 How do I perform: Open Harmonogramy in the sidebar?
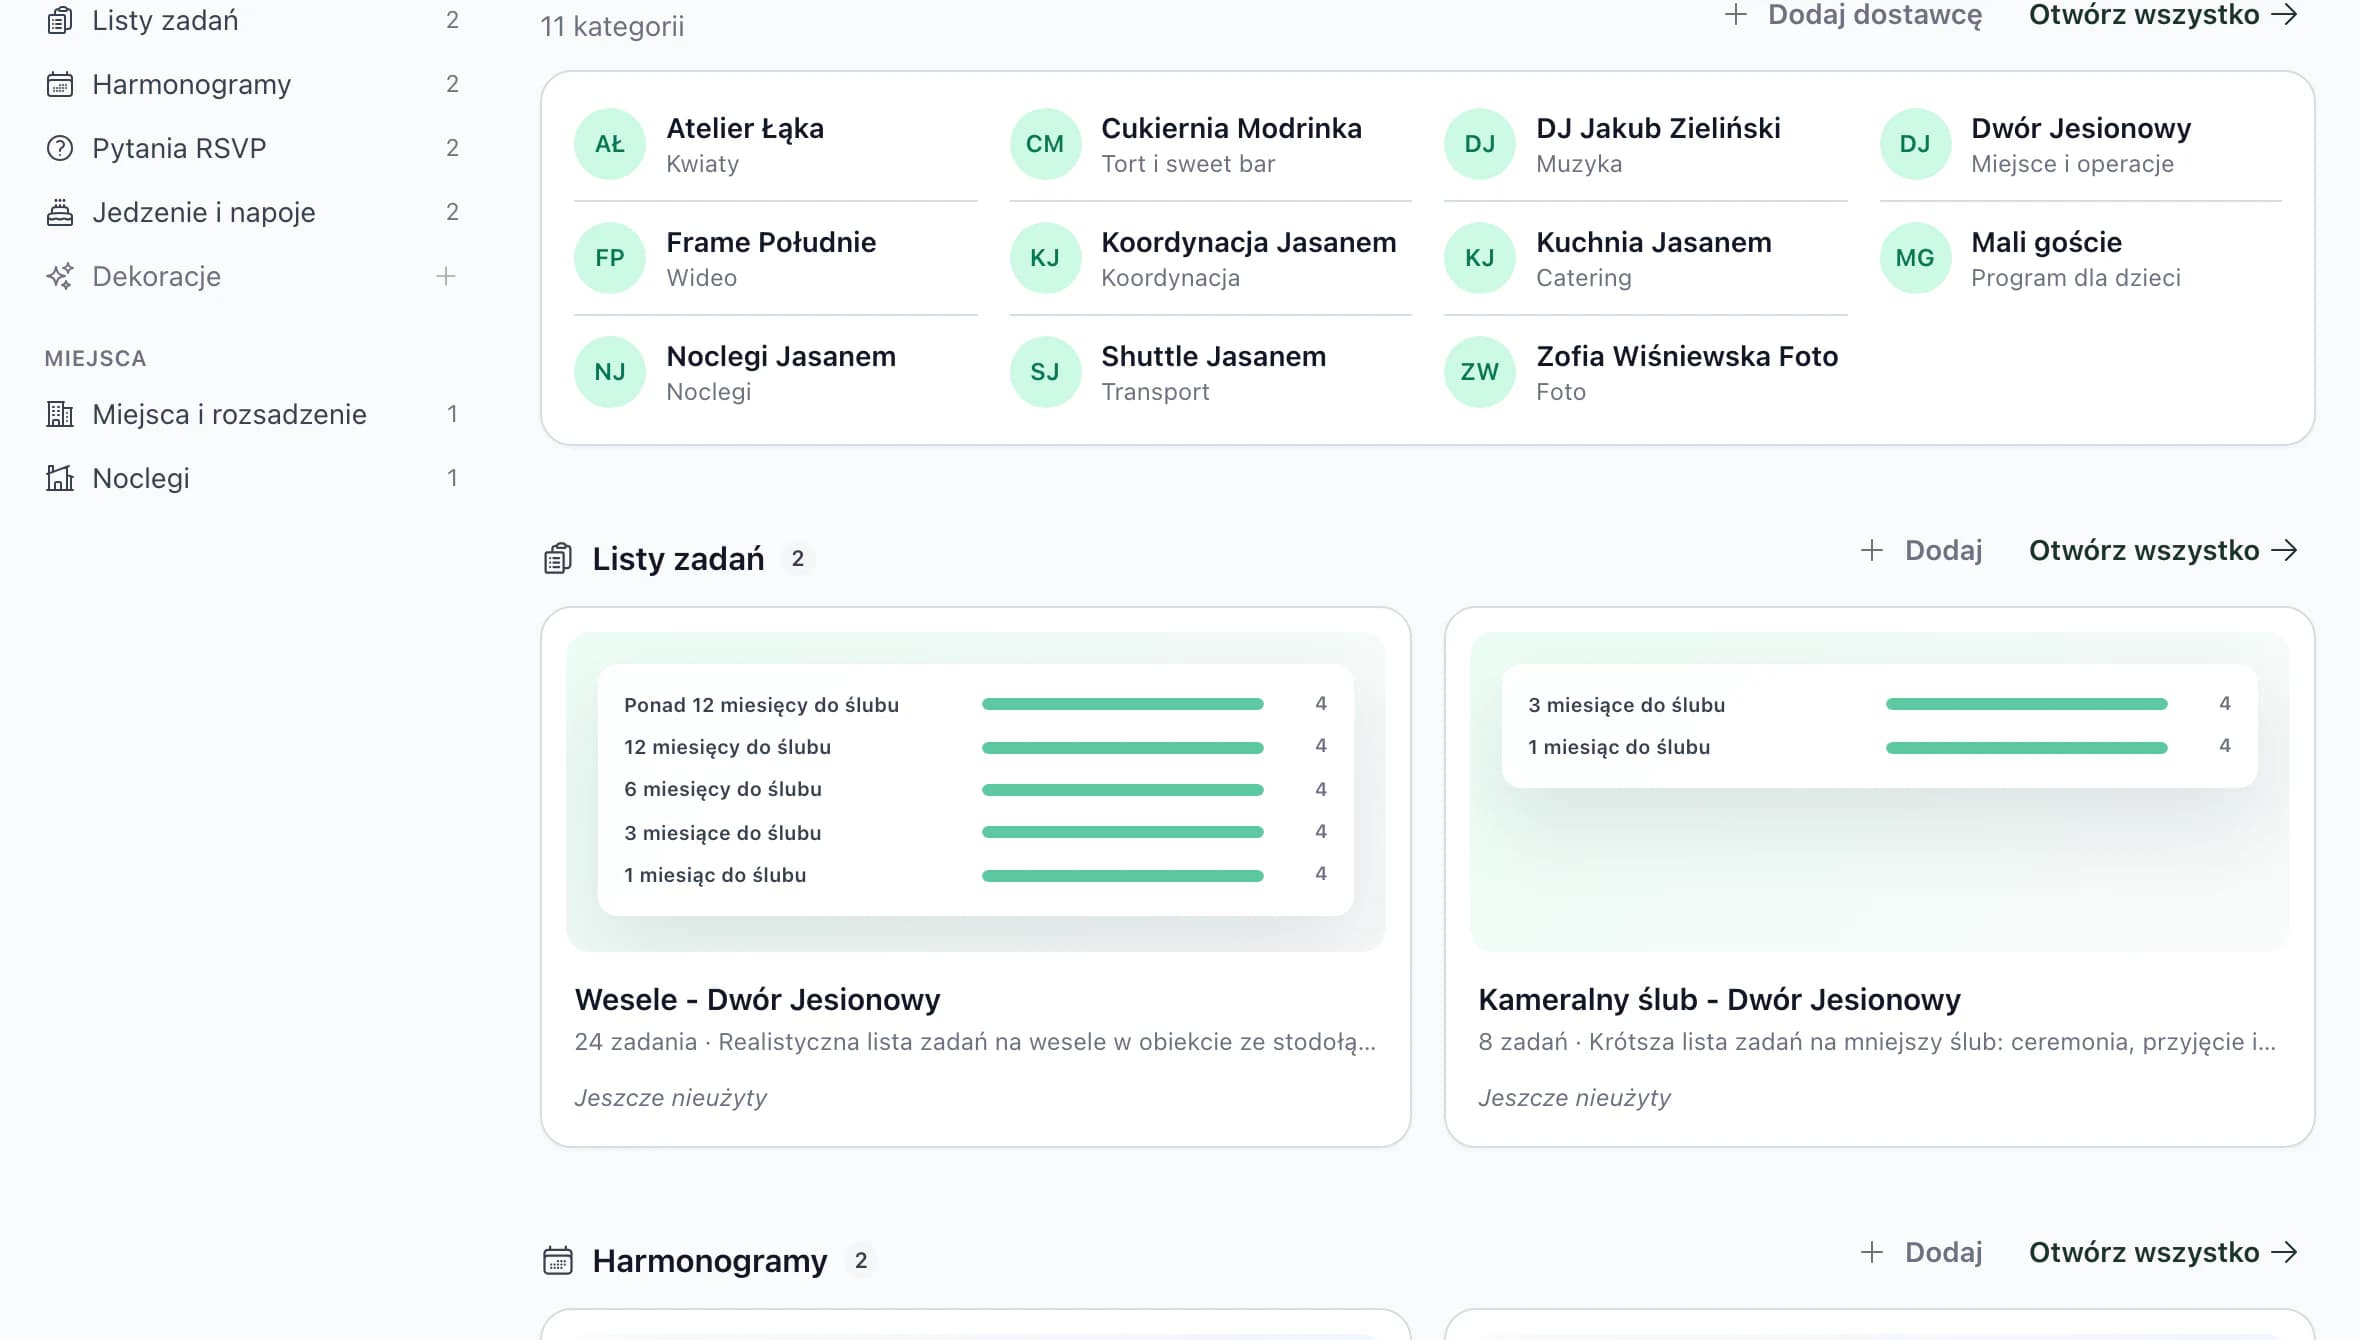pos(252,84)
